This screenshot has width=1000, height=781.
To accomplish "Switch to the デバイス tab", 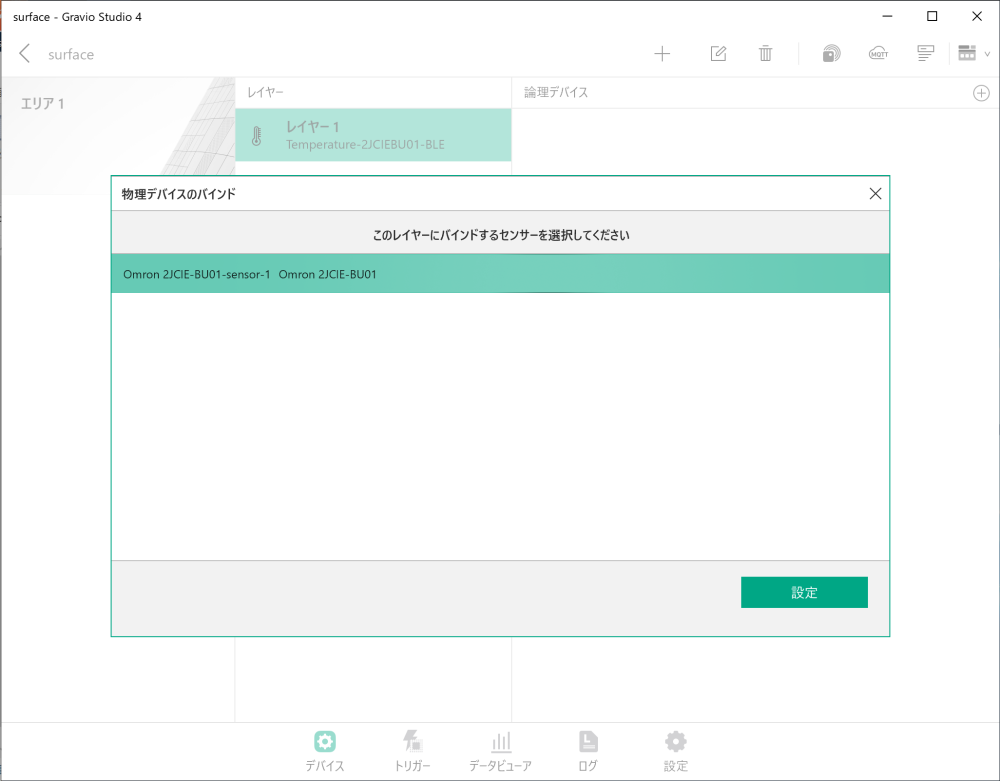I will click(325, 751).
